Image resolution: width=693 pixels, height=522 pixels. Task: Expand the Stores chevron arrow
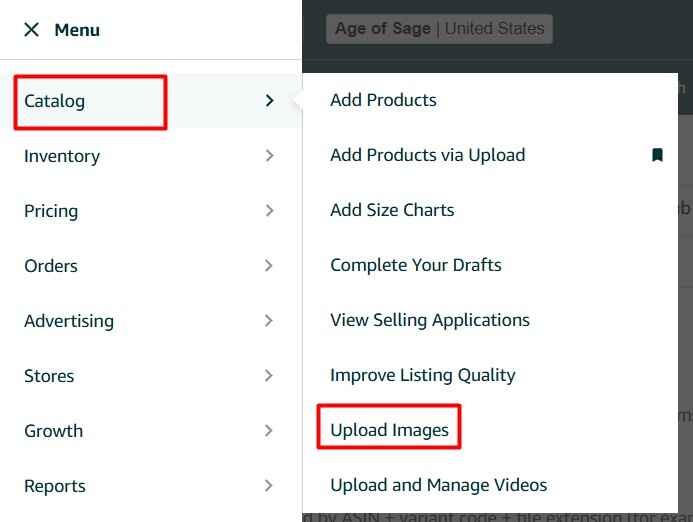click(x=269, y=376)
